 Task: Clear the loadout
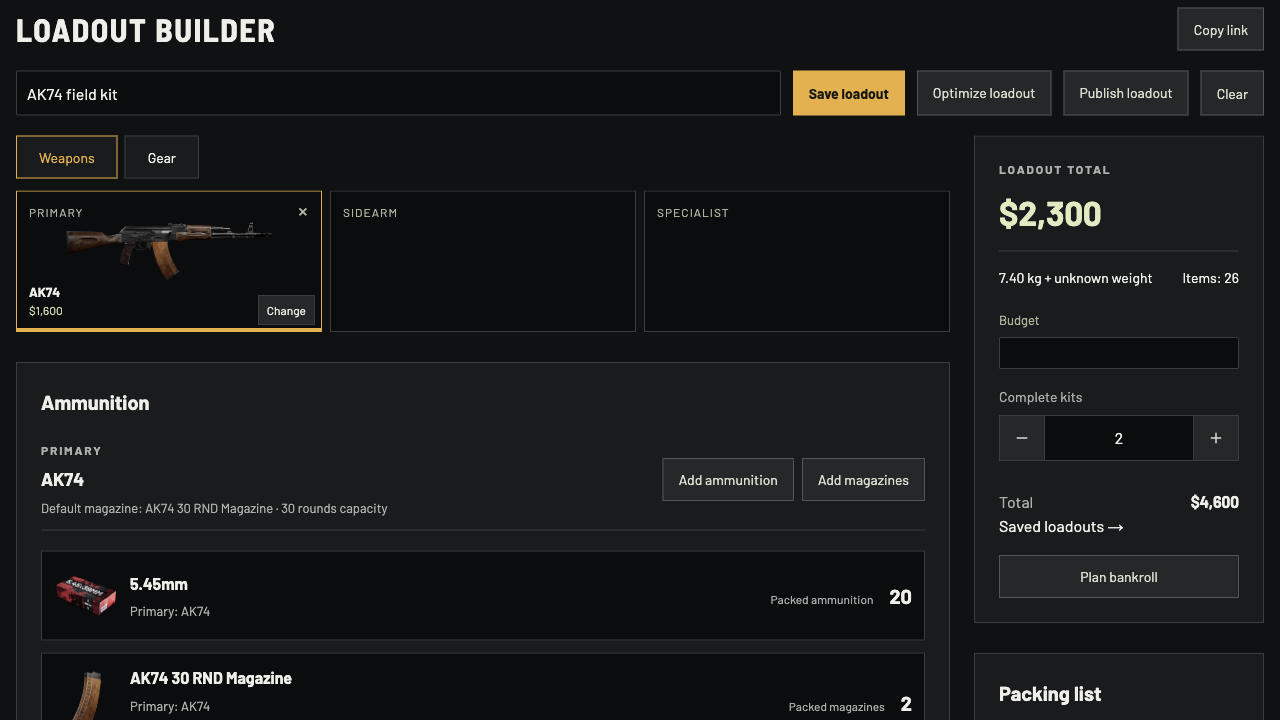[1232, 93]
